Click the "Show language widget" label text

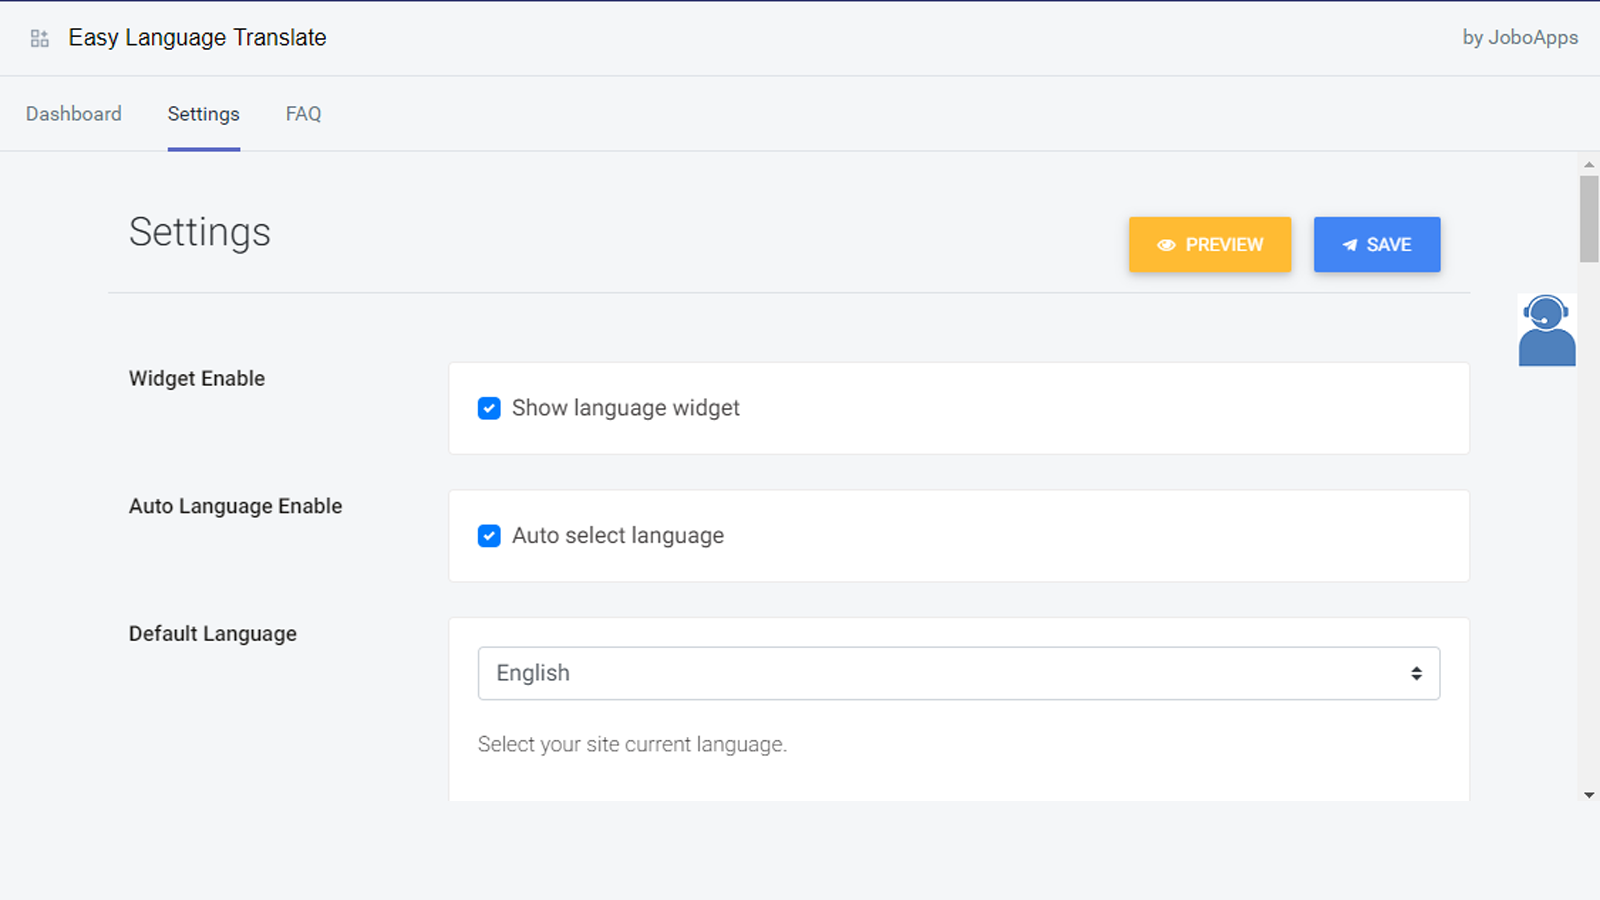(625, 408)
